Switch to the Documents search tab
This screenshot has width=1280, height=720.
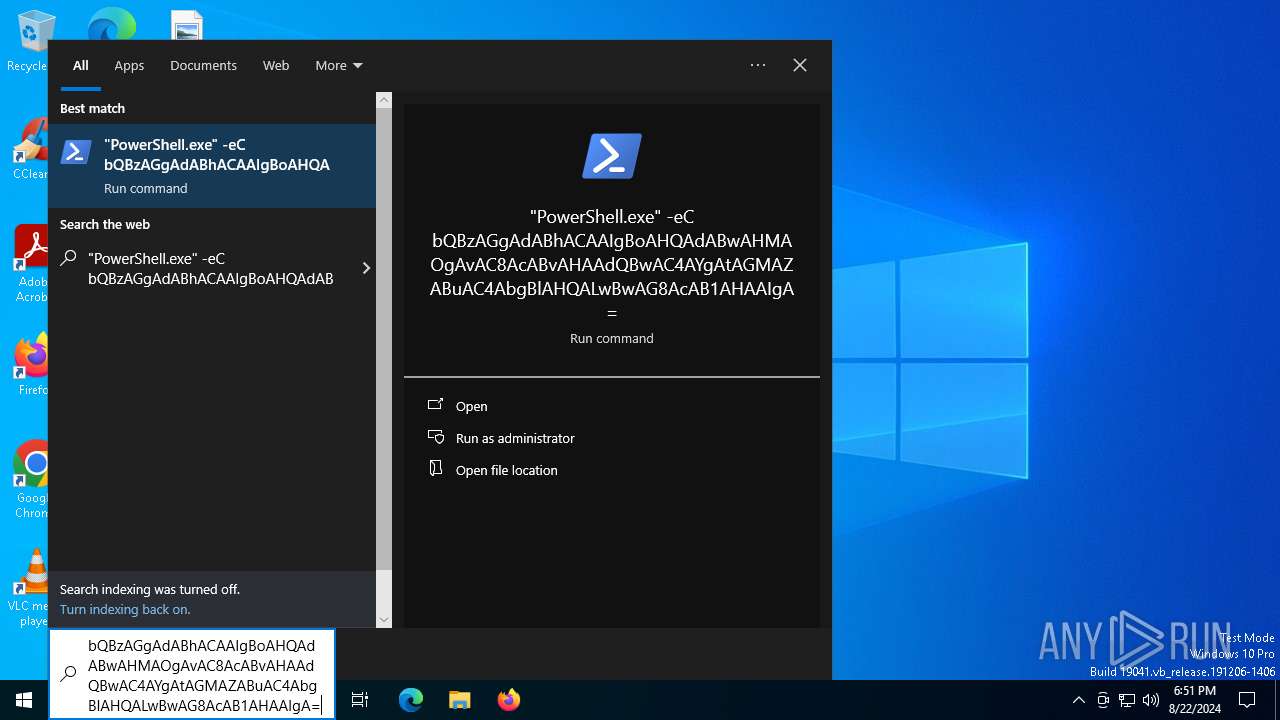coord(203,65)
